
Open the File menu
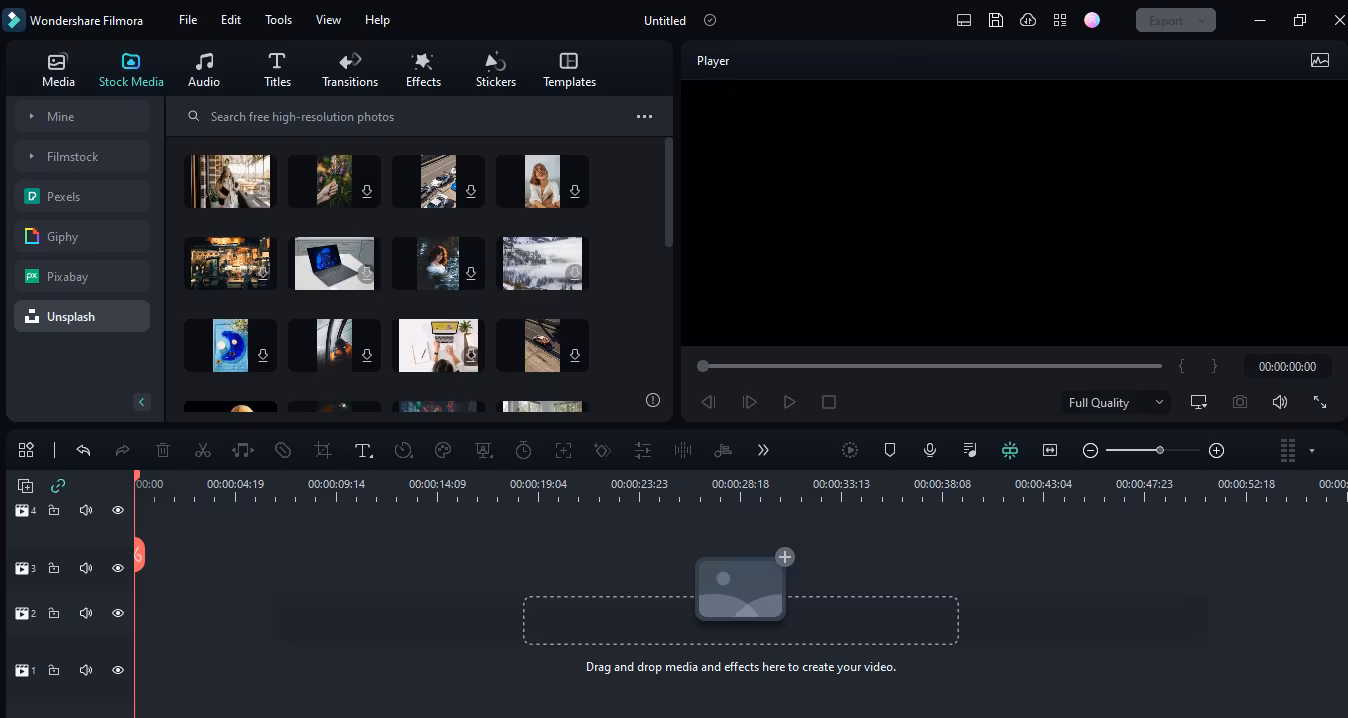point(188,20)
